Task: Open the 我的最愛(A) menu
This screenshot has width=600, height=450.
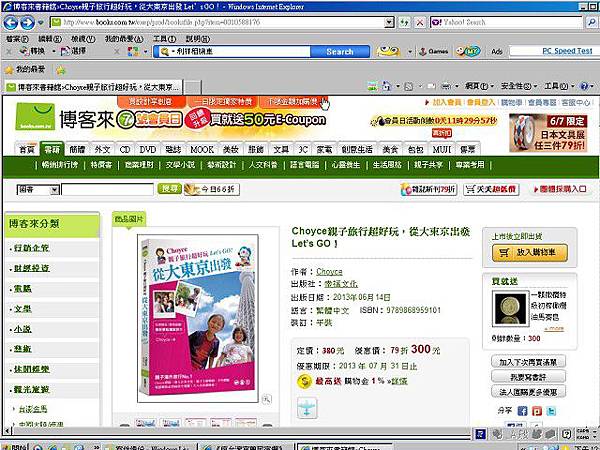Action: (x=124, y=39)
